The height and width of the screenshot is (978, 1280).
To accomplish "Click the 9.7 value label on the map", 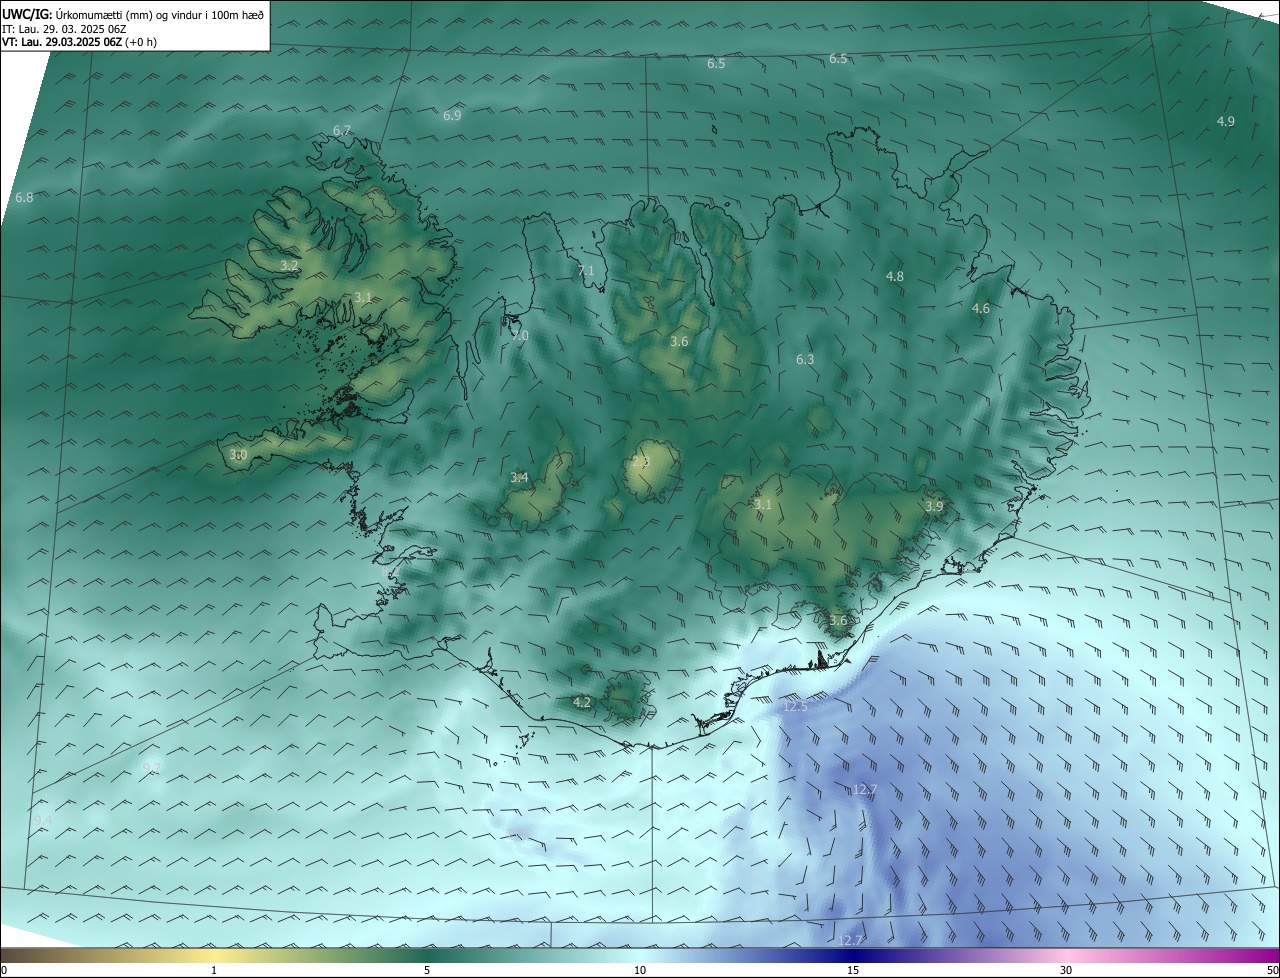I will [152, 767].
